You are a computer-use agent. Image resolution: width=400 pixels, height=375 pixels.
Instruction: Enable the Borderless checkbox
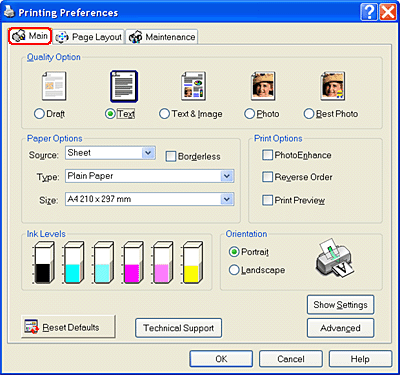point(171,156)
